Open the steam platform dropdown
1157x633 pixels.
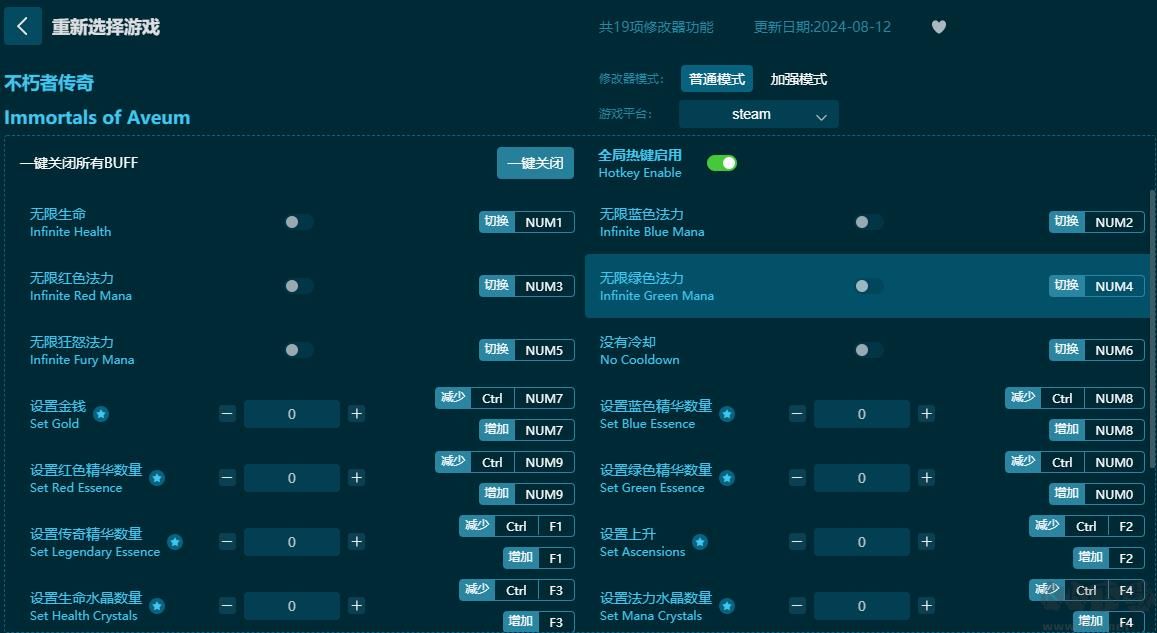(x=759, y=114)
